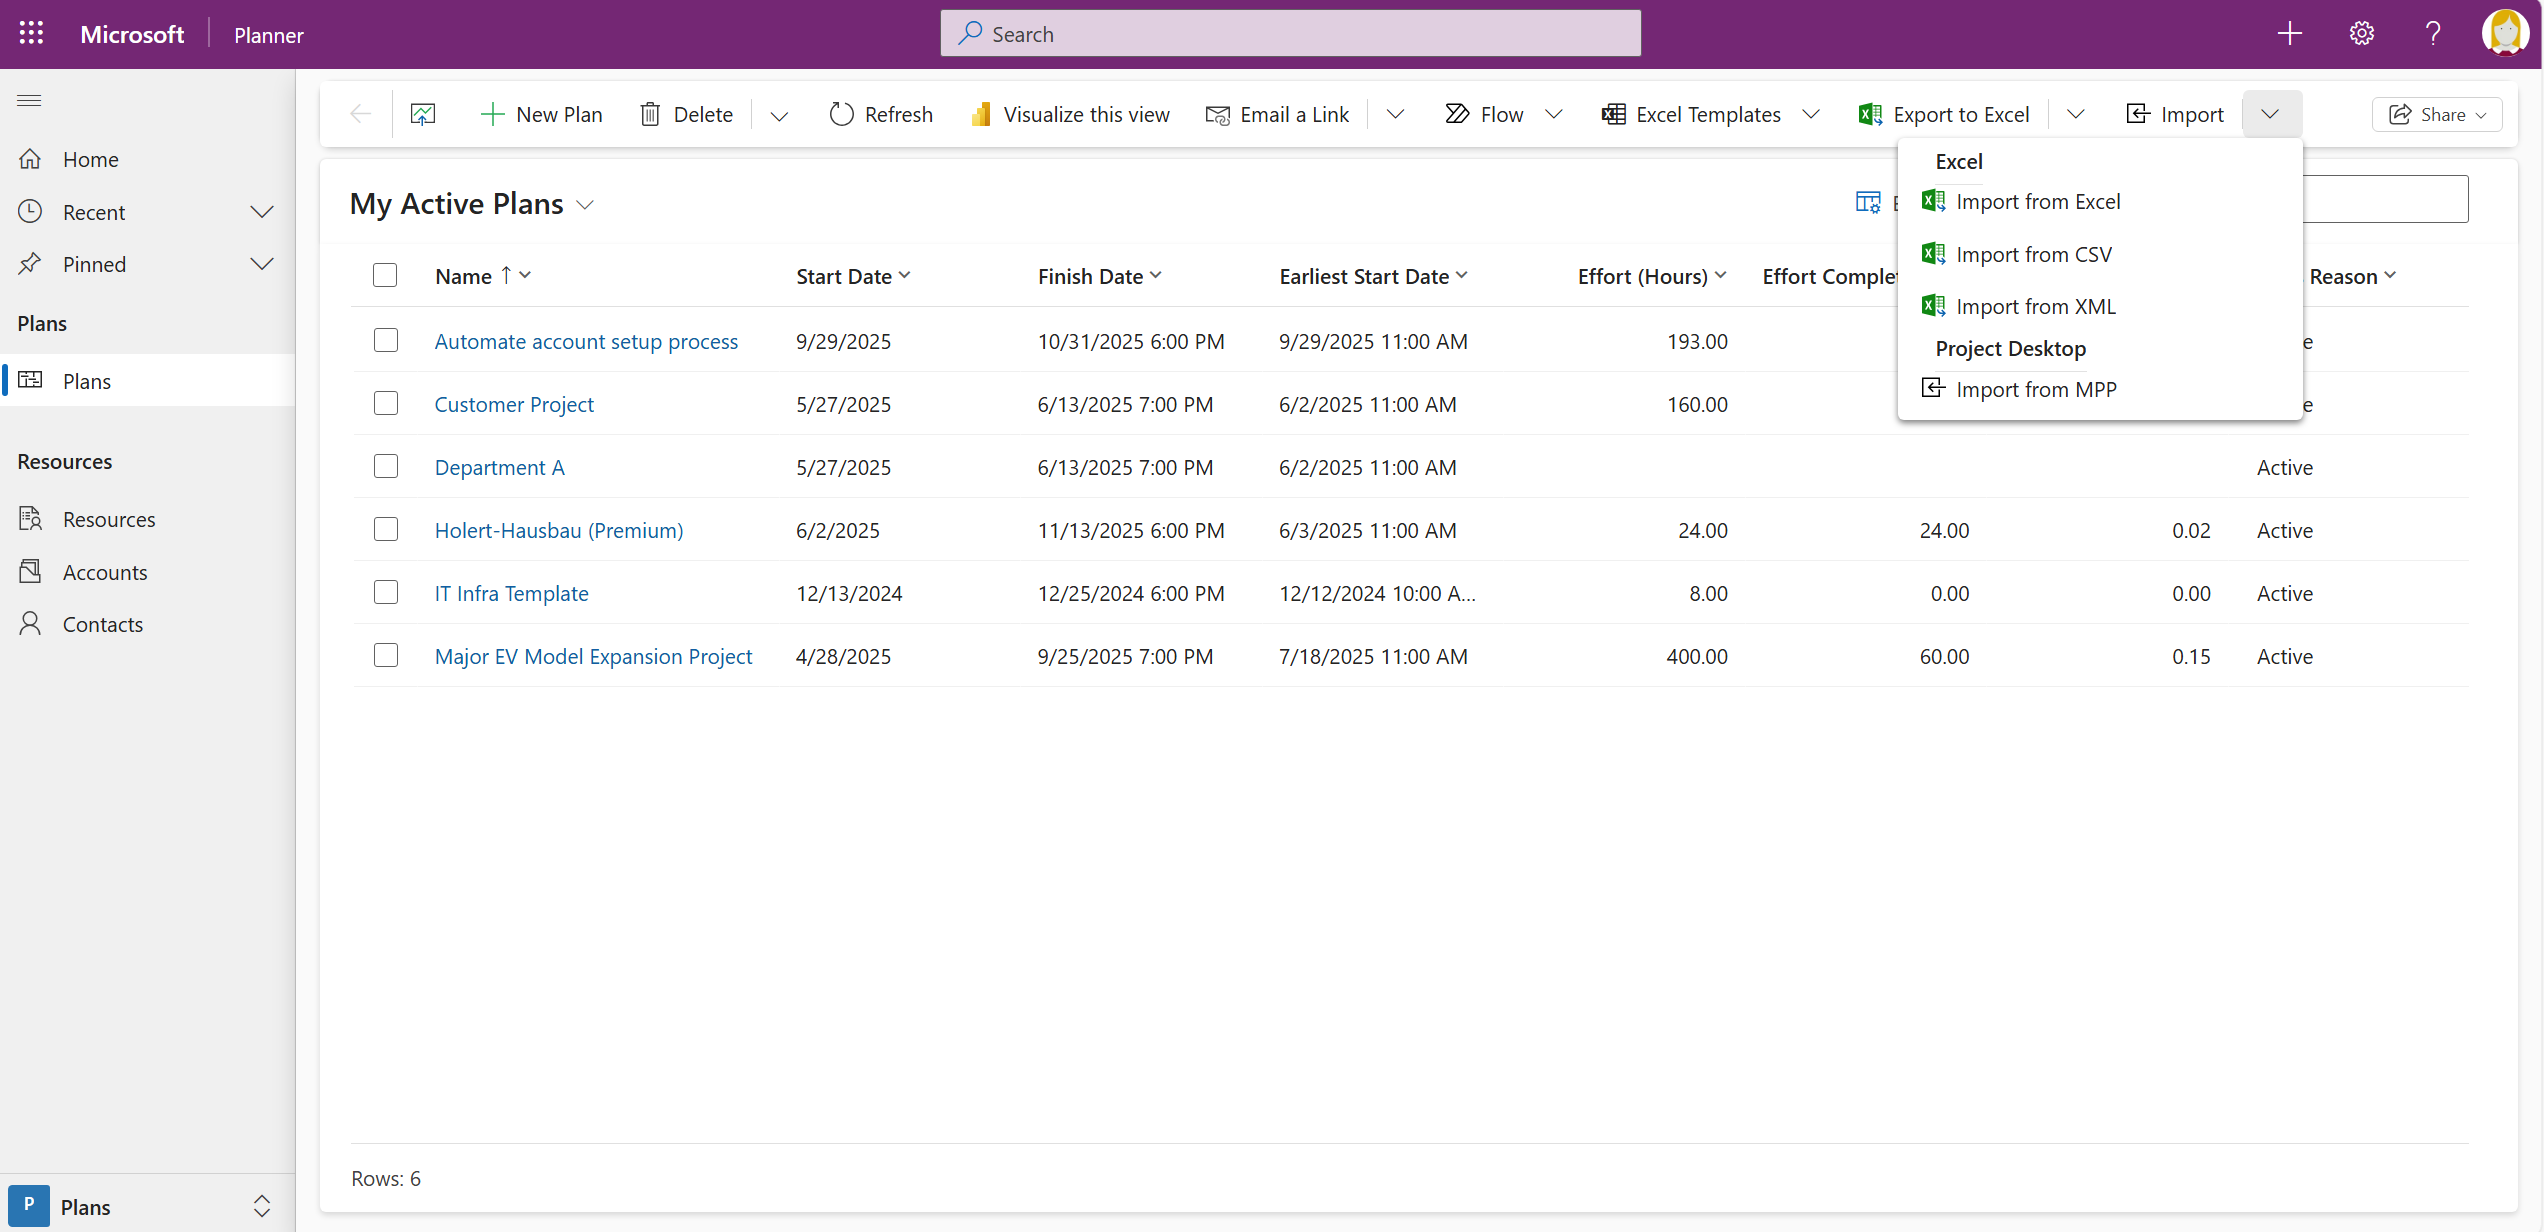
Task: Open the Share button
Action: [2437, 114]
